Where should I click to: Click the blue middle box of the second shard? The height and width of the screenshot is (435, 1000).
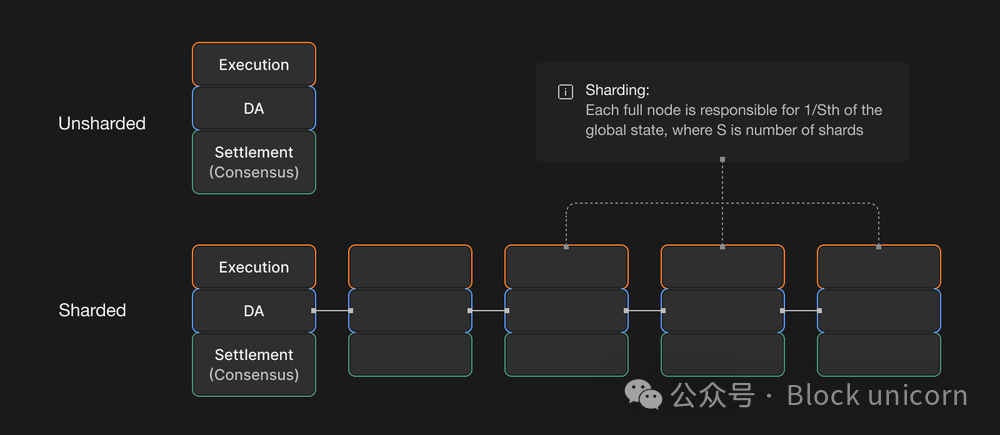tap(410, 311)
